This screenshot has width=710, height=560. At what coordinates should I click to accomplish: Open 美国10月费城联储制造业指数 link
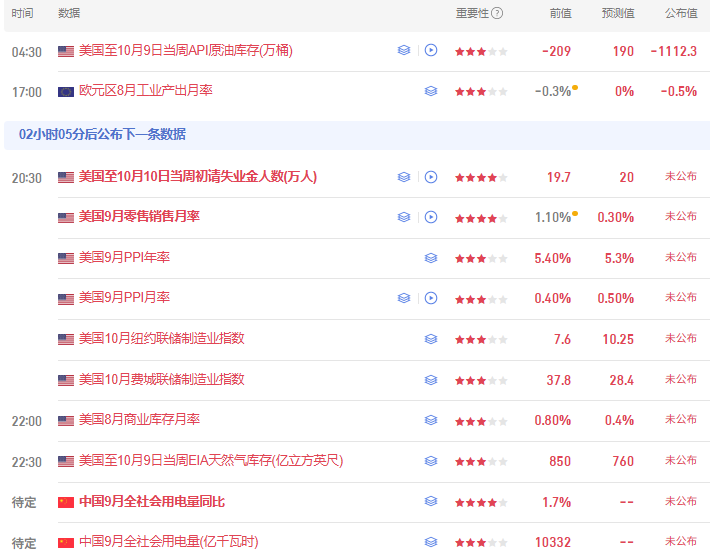click(162, 379)
